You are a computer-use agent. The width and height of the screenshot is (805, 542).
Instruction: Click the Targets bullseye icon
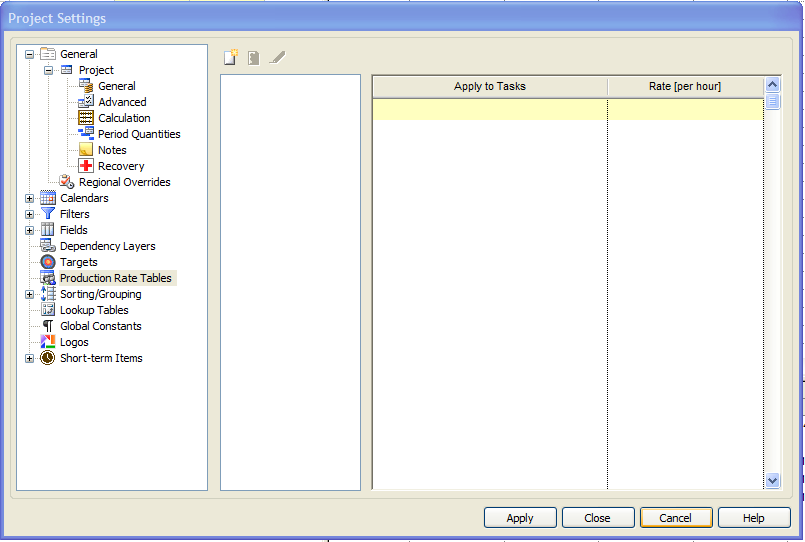48,262
